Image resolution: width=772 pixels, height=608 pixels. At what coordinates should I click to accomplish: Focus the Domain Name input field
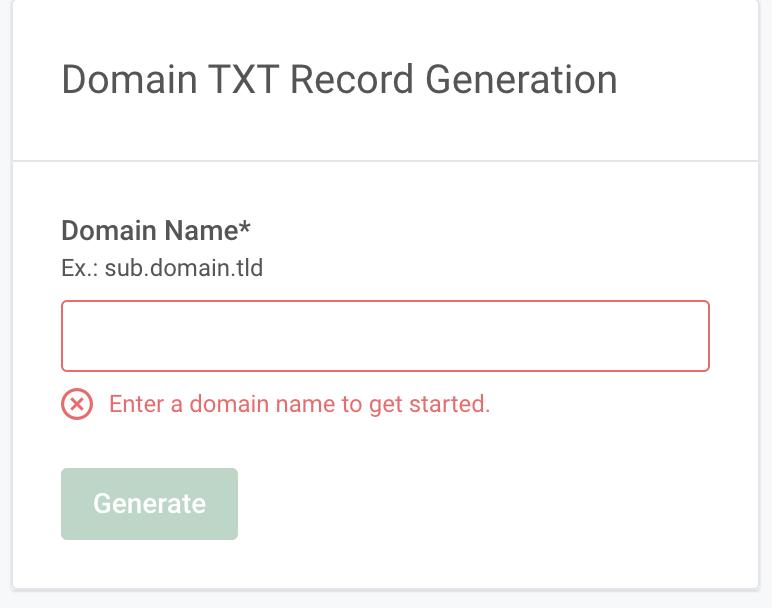[x=385, y=336]
